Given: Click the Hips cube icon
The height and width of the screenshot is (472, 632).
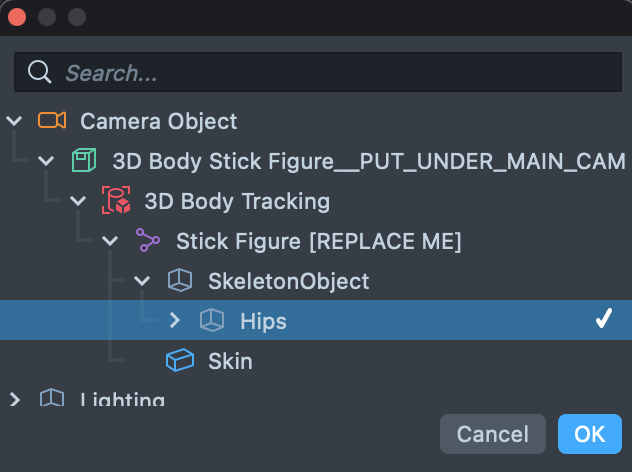Looking at the screenshot, I should click(x=211, y=321).
